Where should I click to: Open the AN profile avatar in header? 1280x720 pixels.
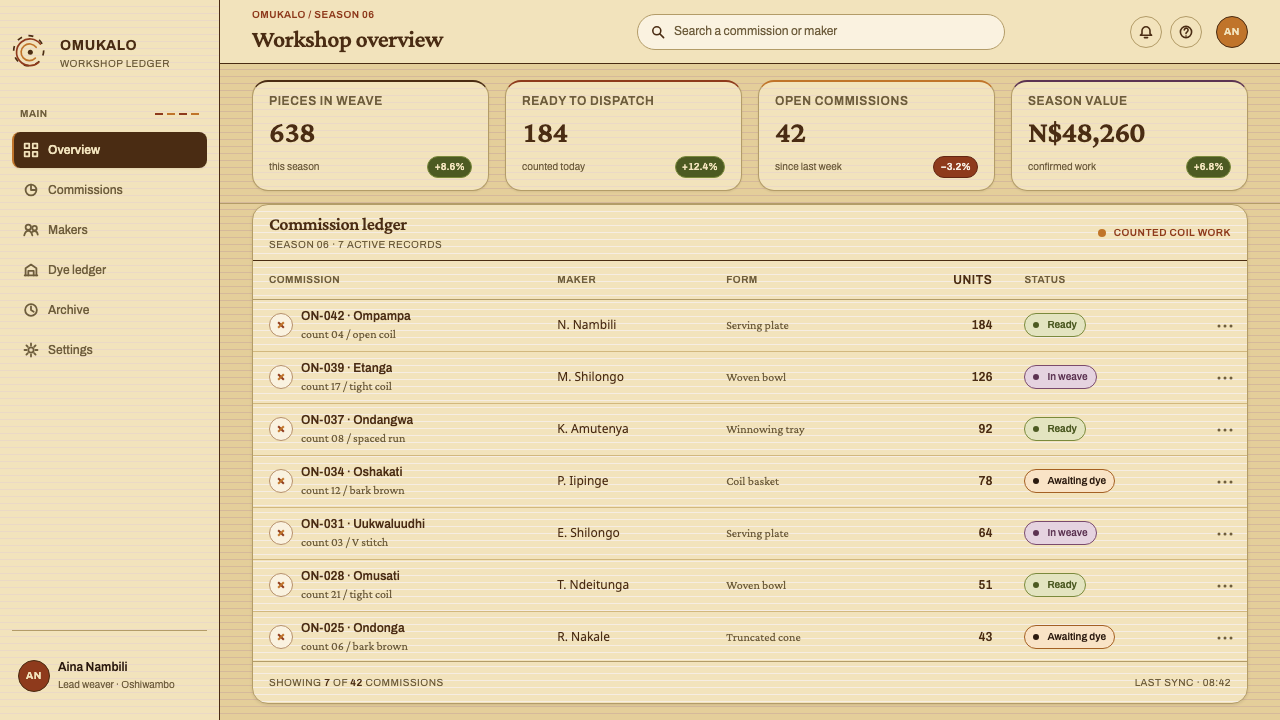(1232, 32)
